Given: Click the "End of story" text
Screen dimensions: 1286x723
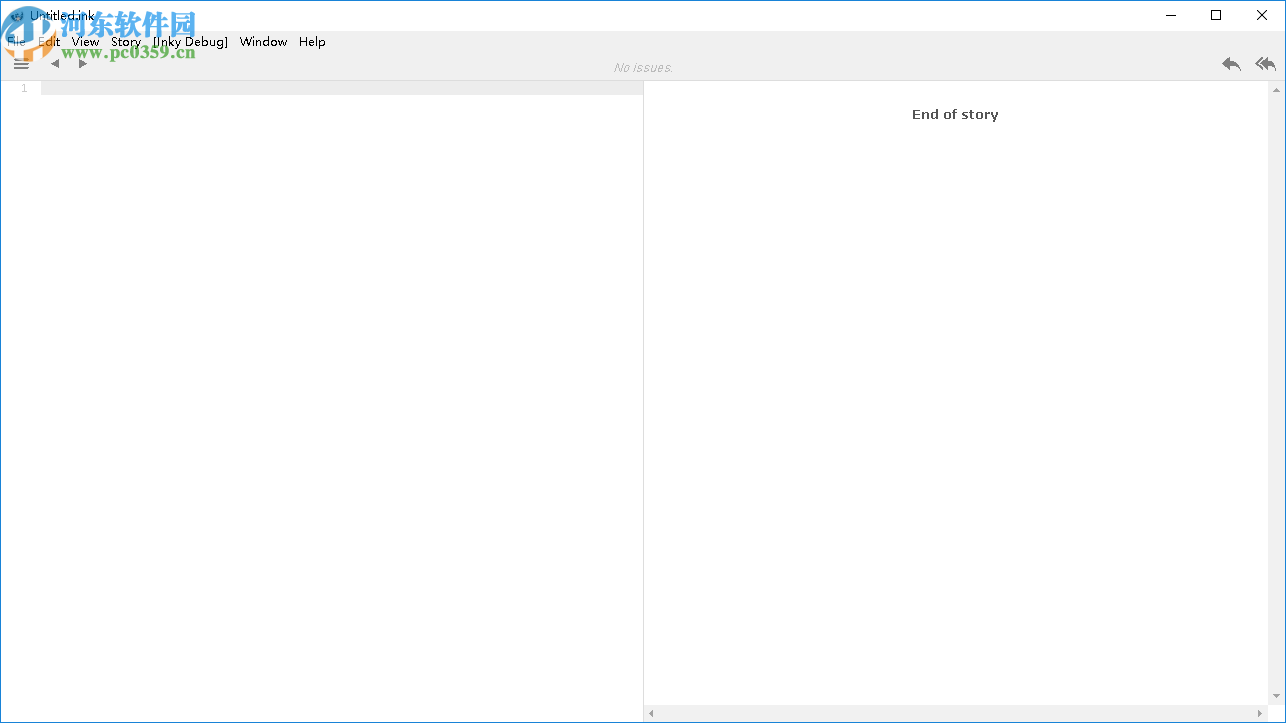Looking at the screenshot, I should click(x=955, y=114).
